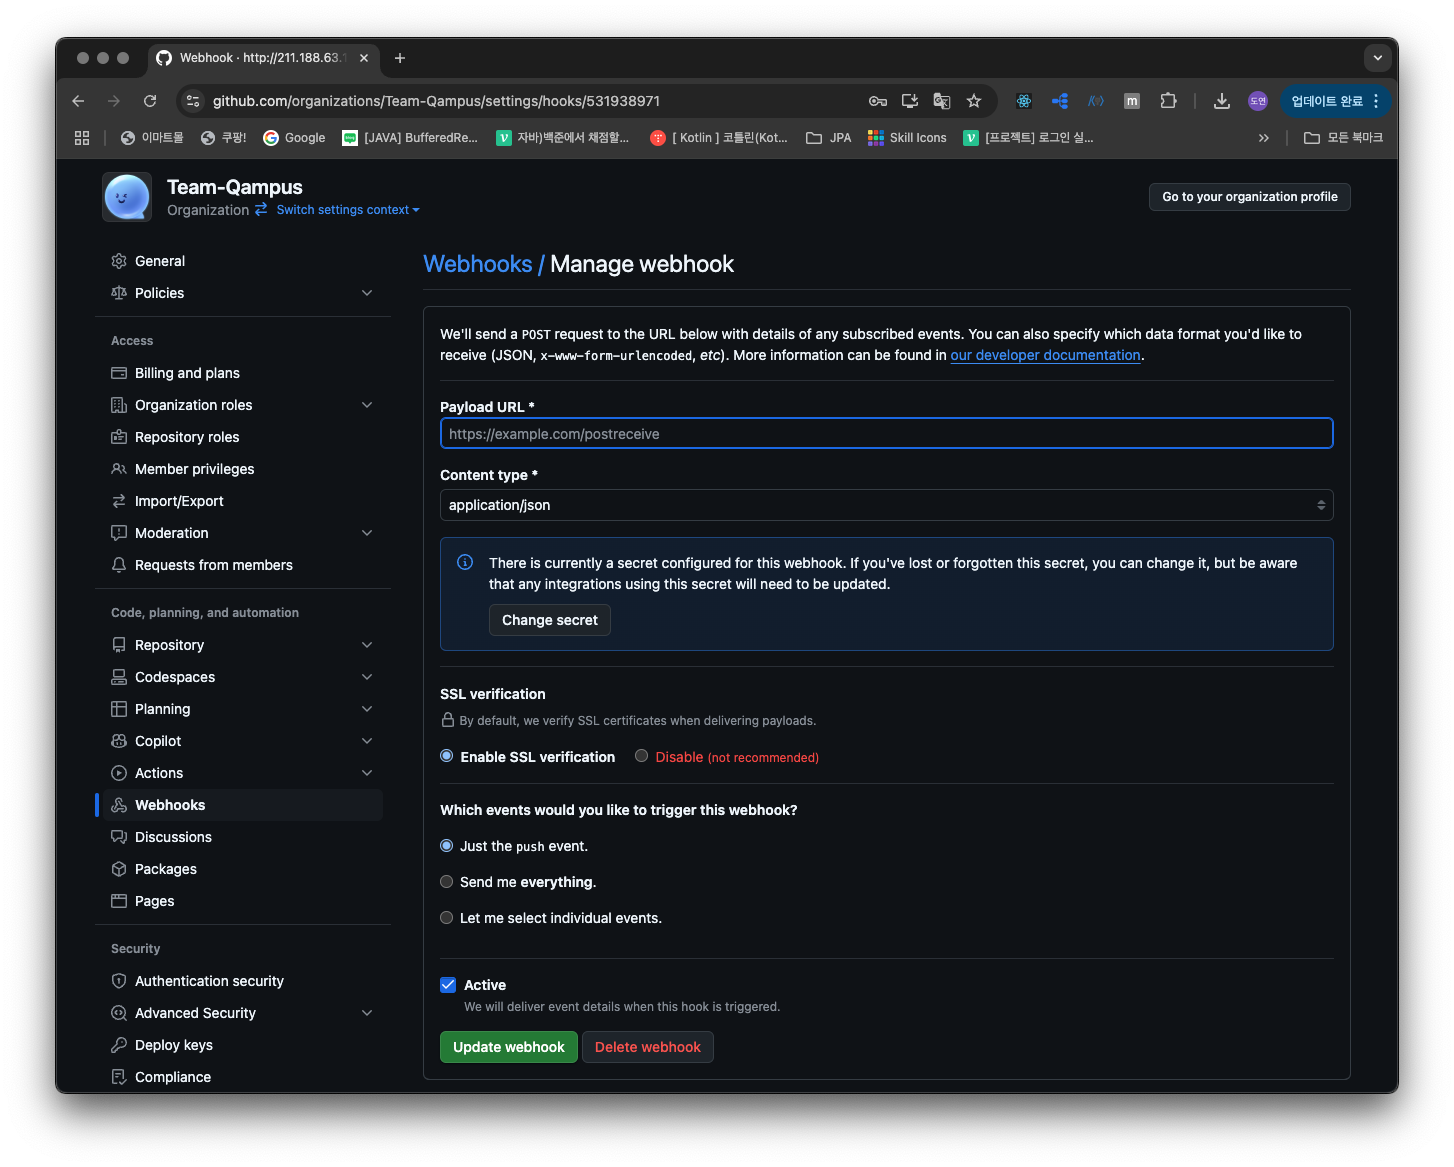
Task: Open Switch settings context dropdown
Action: click(x=348, y=210)
